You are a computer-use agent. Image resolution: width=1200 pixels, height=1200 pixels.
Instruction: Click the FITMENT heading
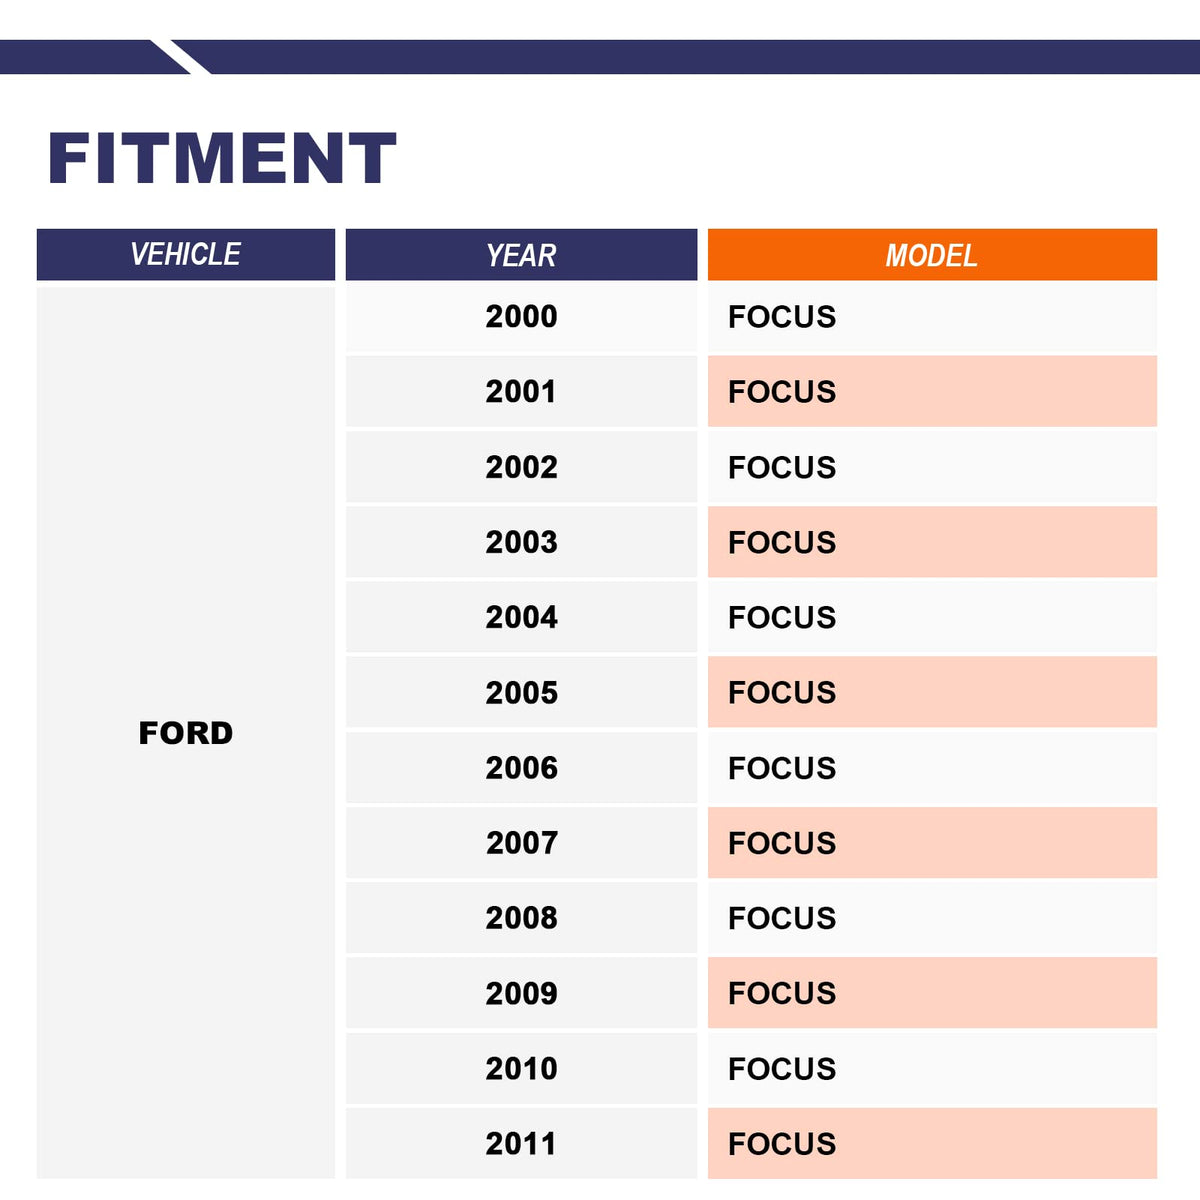click(x=222, y=159)
